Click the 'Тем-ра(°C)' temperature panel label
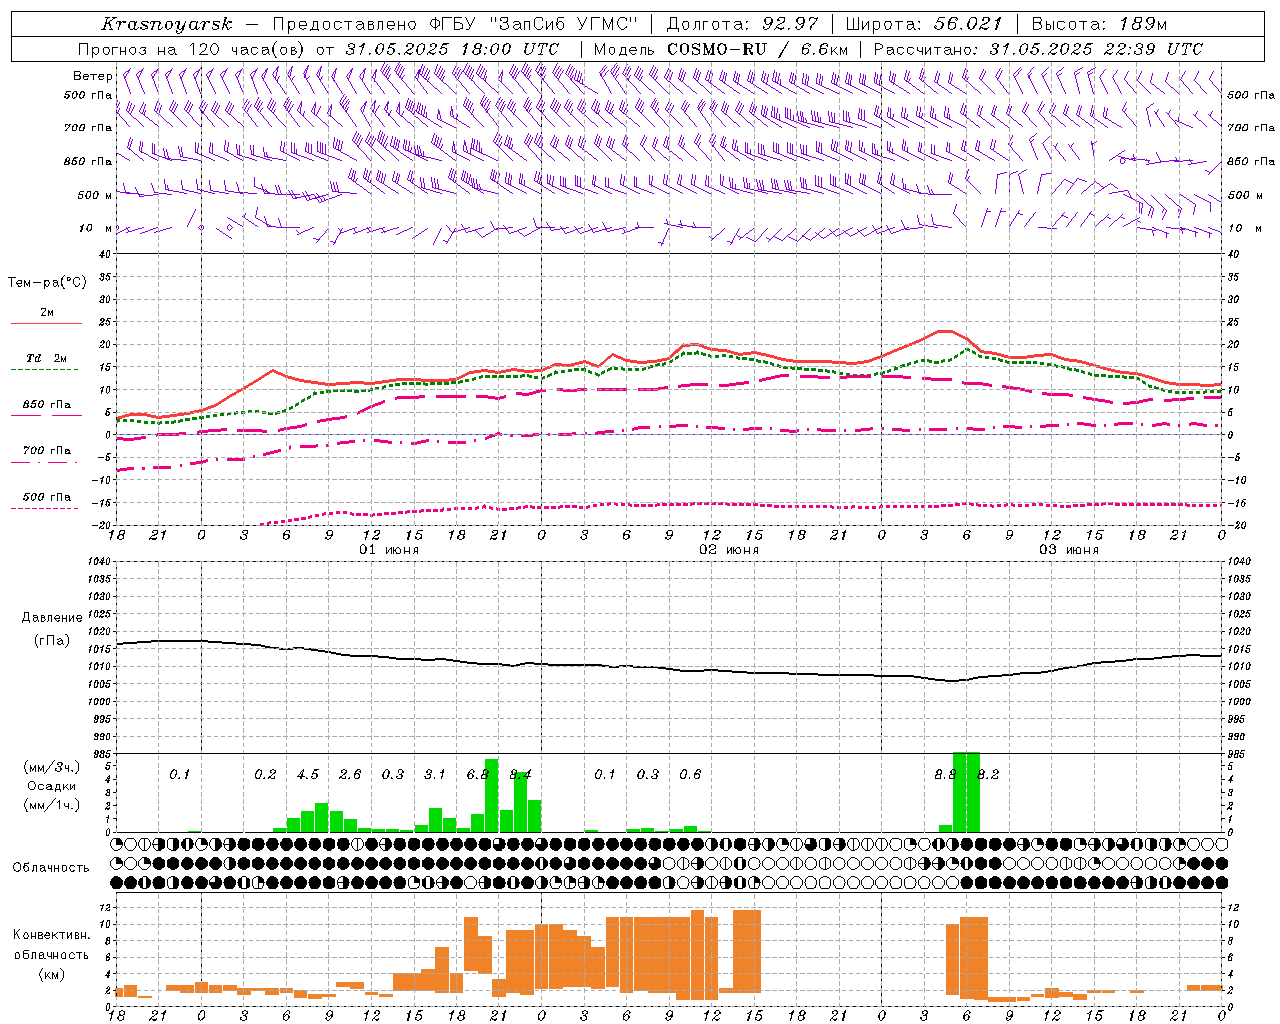Viewport: 1280px width, 1024px height. [x=47, y=283]
